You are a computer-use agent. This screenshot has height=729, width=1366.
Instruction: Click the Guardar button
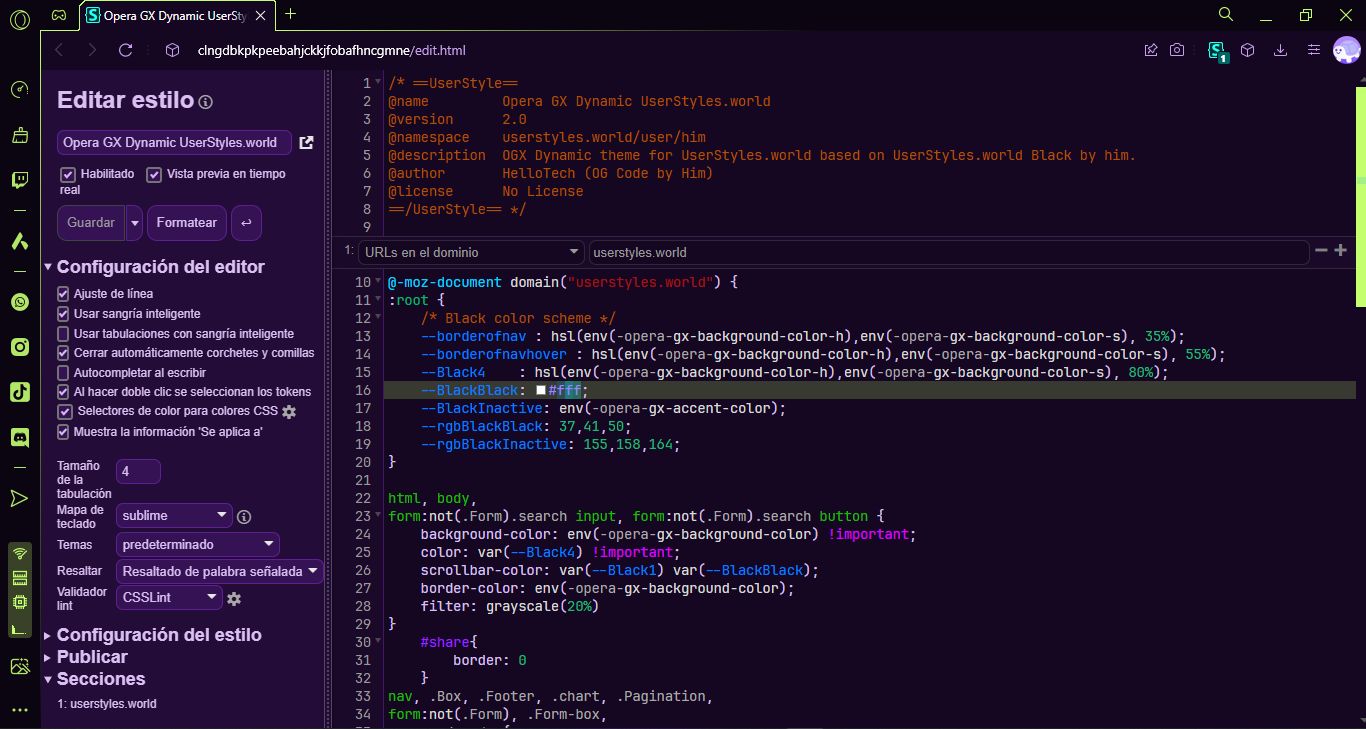click(91, 223)
